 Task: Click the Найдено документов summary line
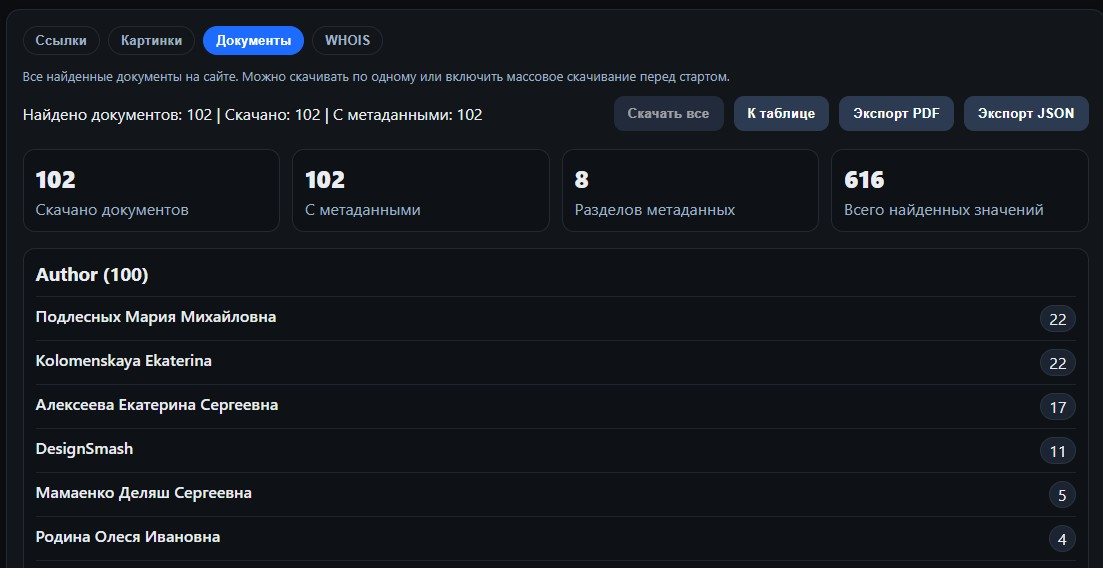(x=253, y=115)
